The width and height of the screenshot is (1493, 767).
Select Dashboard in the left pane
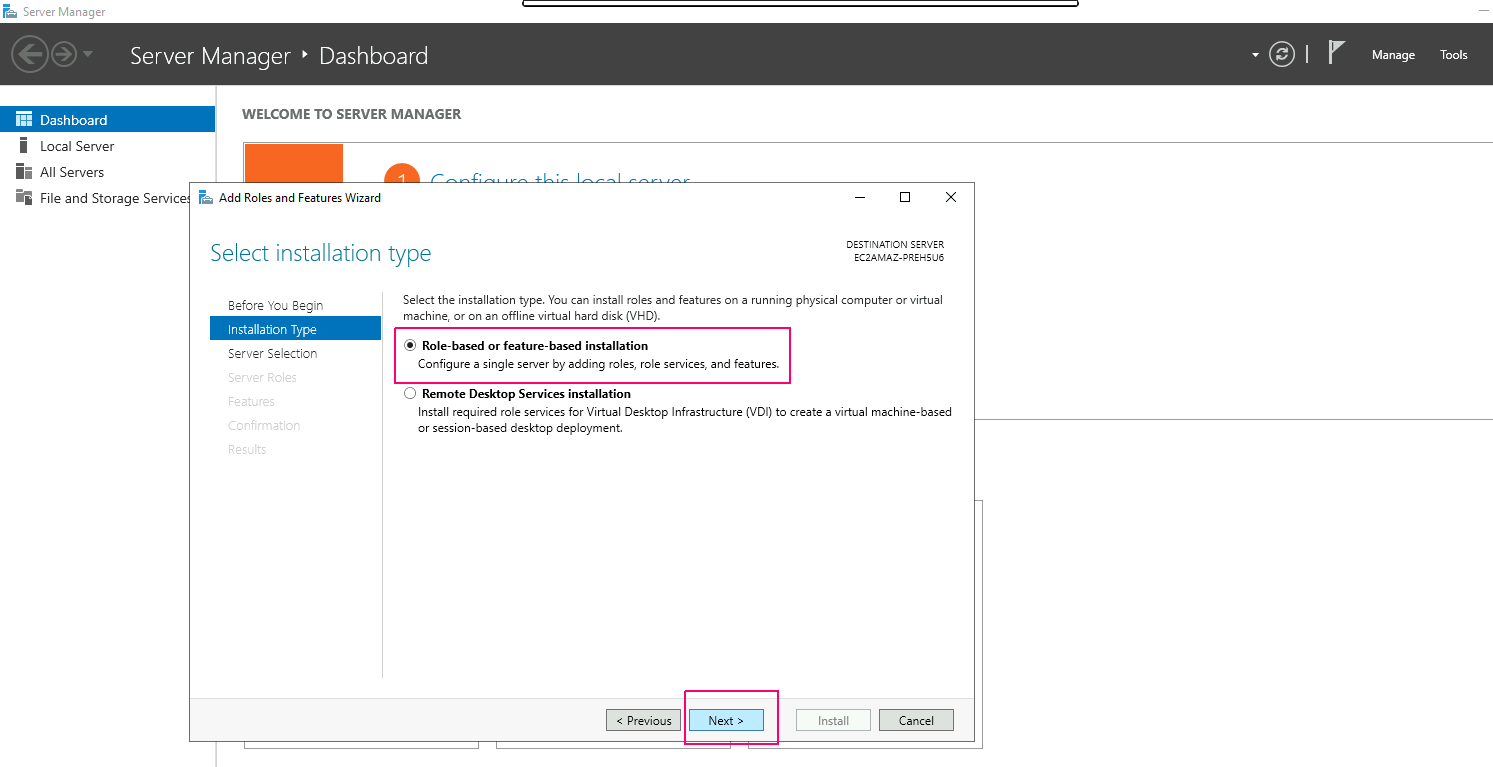click(107, 120)
